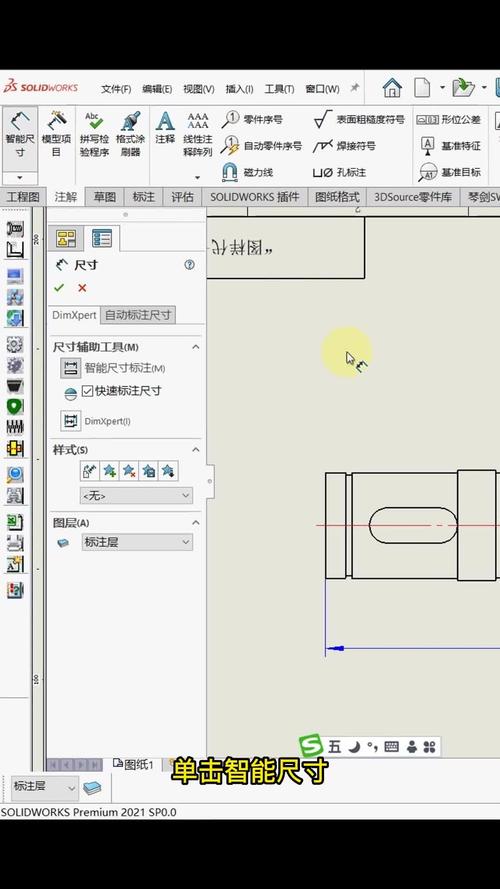Run the spell checker (拼写检验程序)
The height and width of the screenshot is (889, 500).
tap(94, 134)
